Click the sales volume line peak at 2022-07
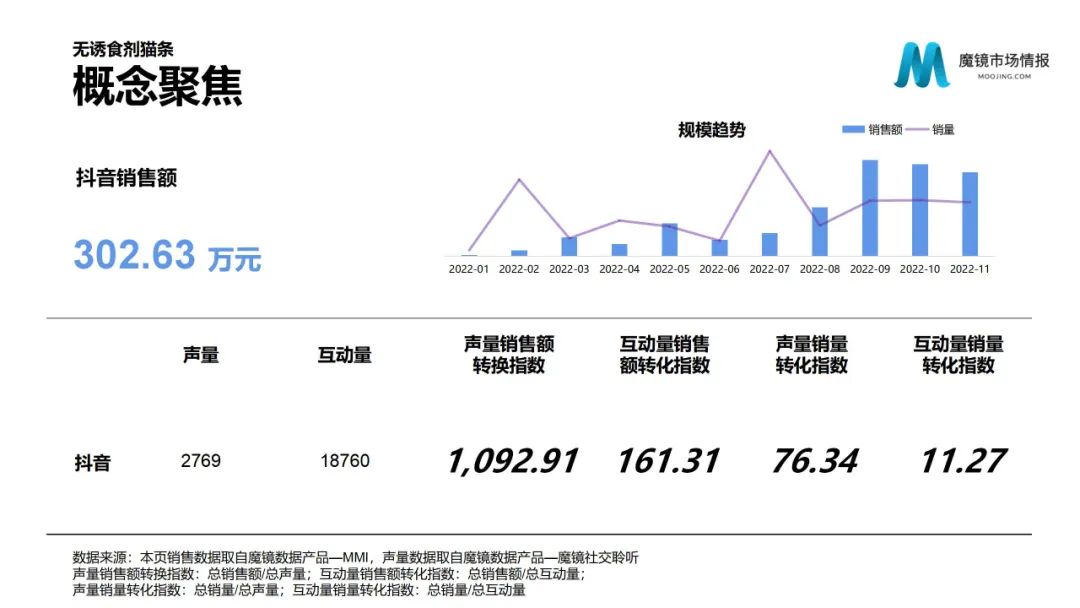Screen dimensions: 1080x608 coord(769,151)
